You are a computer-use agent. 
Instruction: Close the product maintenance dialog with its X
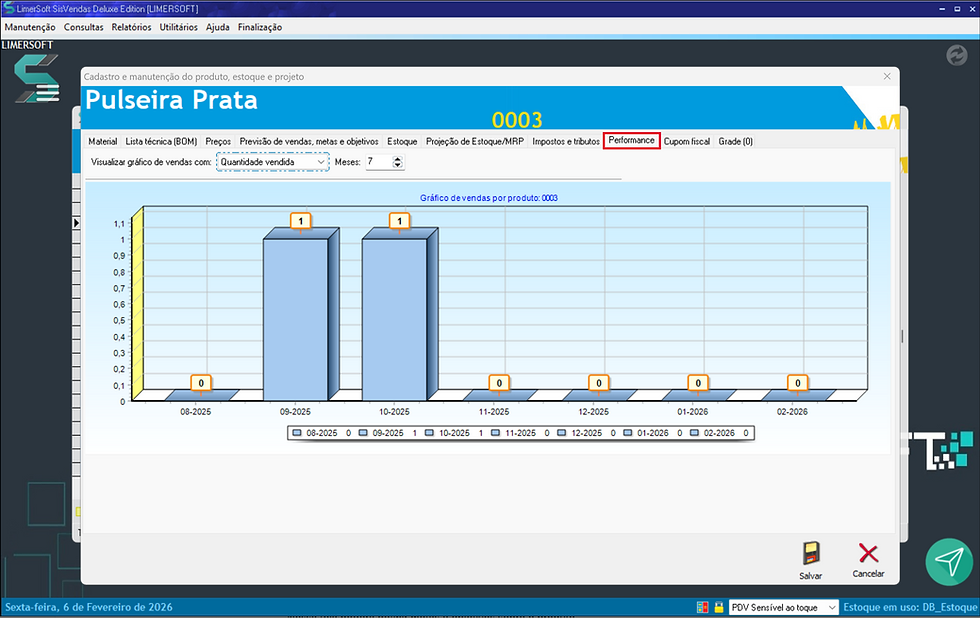(887, 76)
